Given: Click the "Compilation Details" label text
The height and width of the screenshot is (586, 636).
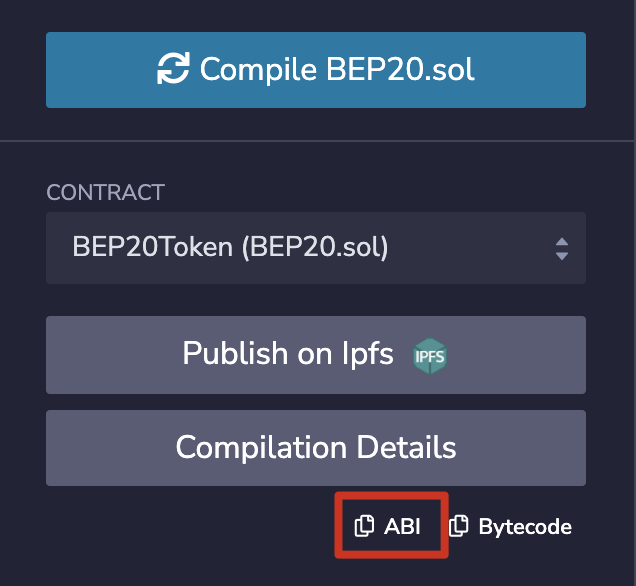Looking at the screenshot, I should tap(316, 447).
